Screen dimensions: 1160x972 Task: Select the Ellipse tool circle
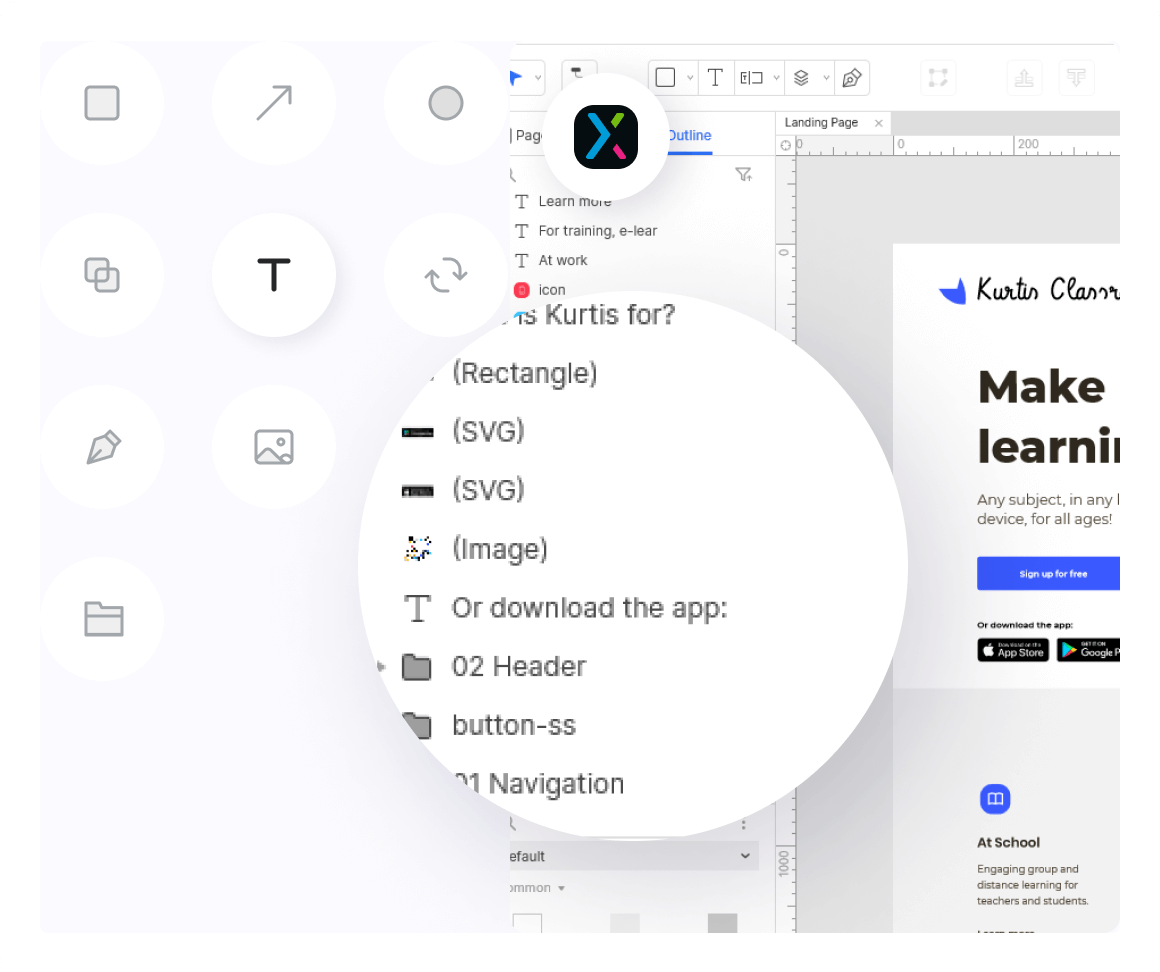(446, 103)
